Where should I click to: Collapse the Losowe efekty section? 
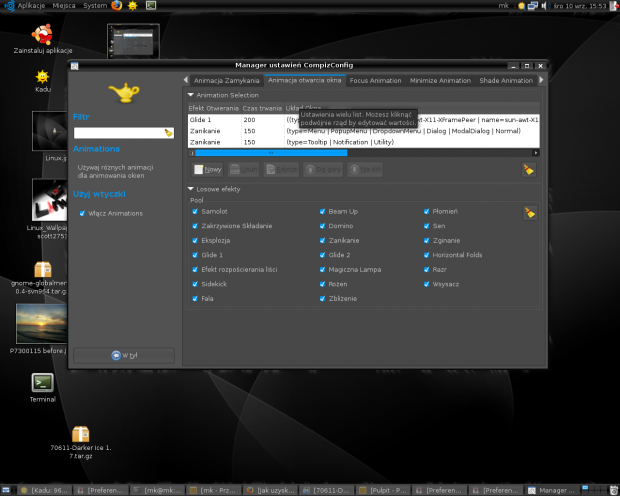(x=191, y=189)
